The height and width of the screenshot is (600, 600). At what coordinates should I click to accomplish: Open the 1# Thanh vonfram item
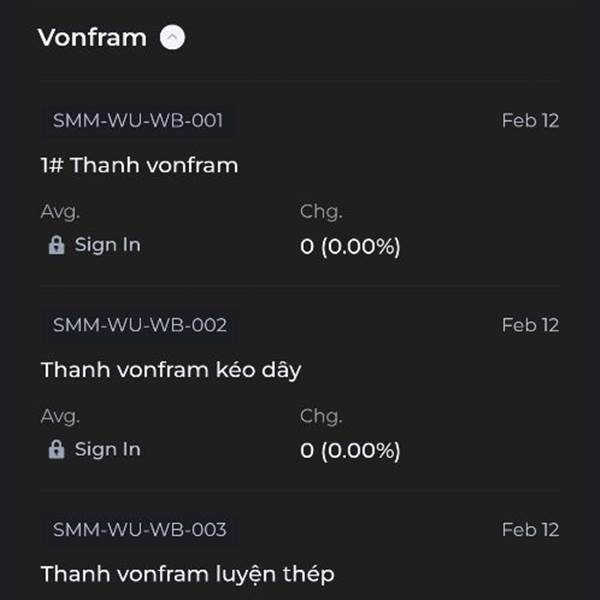click(x=139, y=165)
